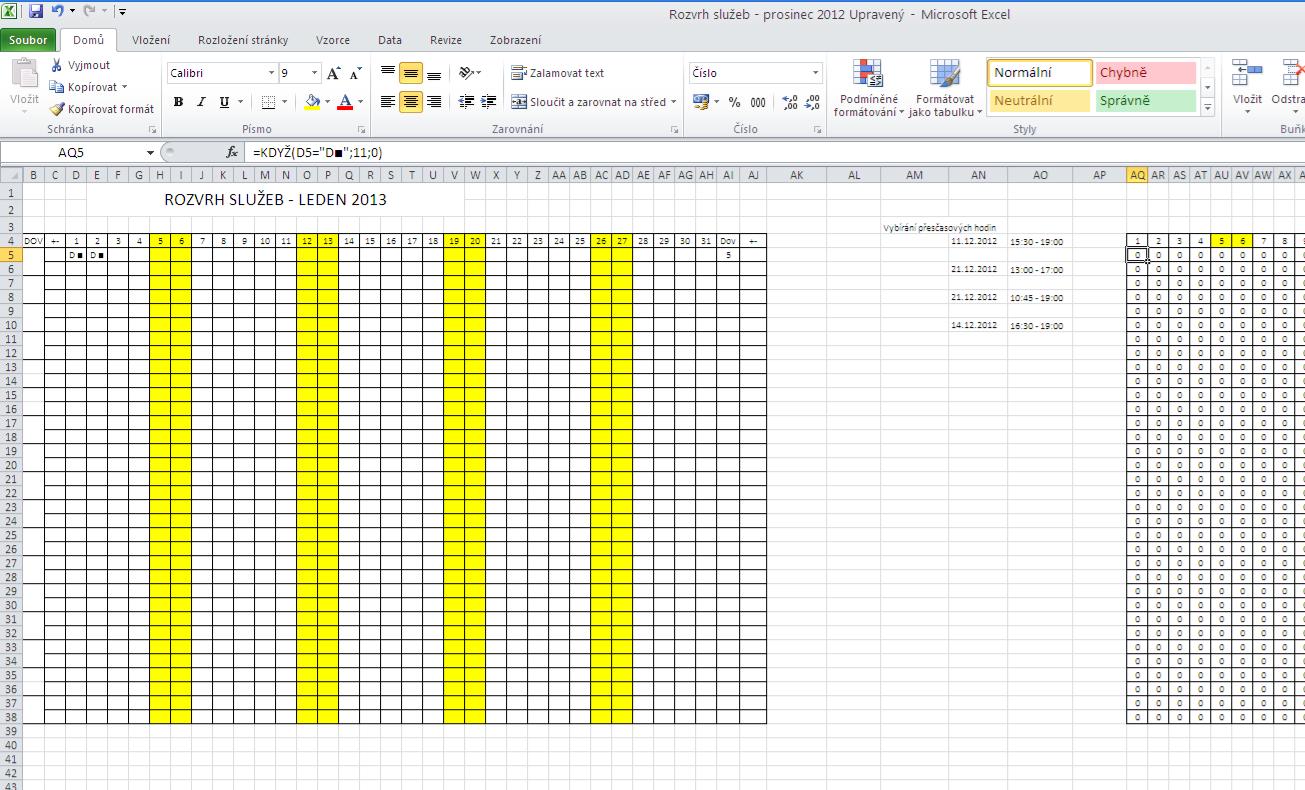The image size is (1305, 790).
Task: Toggle italic formatting
Action: (201, 102)
